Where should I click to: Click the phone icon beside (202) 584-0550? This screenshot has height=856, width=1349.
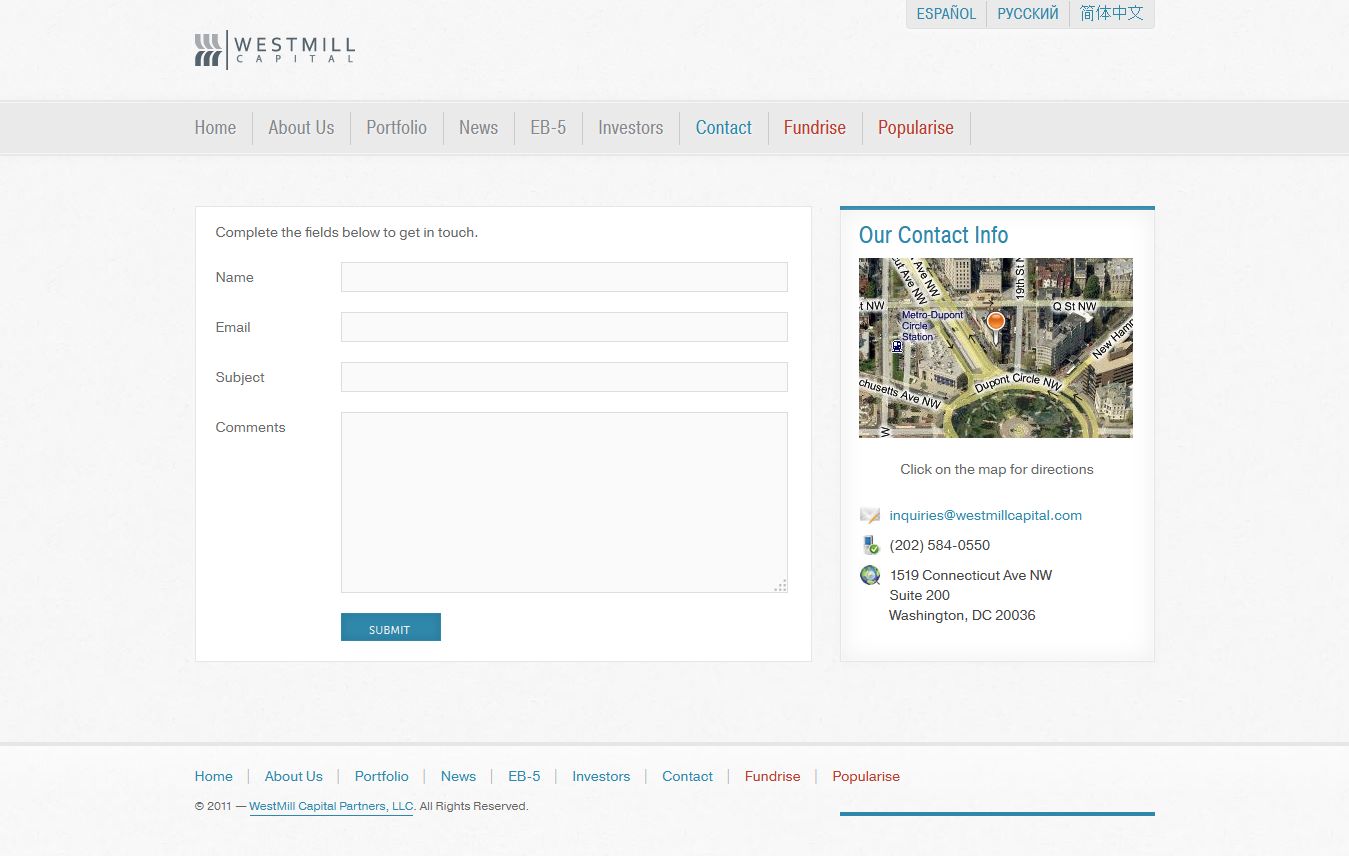pyautogui.click(x=870, y=545)
